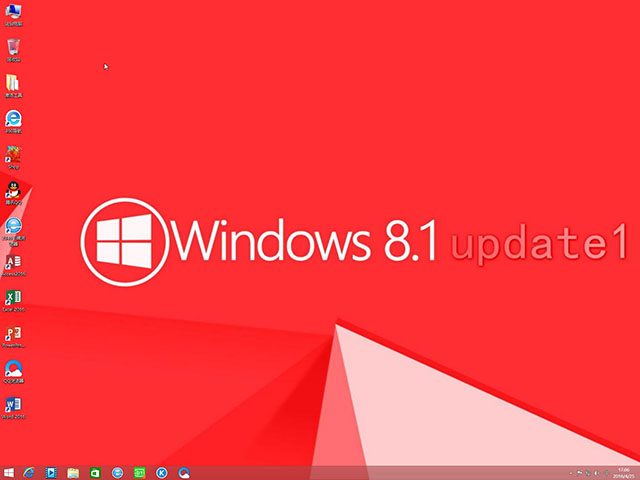Launch Excel 2016 from the desktop
The width and height of the screenshot is (640, 480).
click(14, 299)
